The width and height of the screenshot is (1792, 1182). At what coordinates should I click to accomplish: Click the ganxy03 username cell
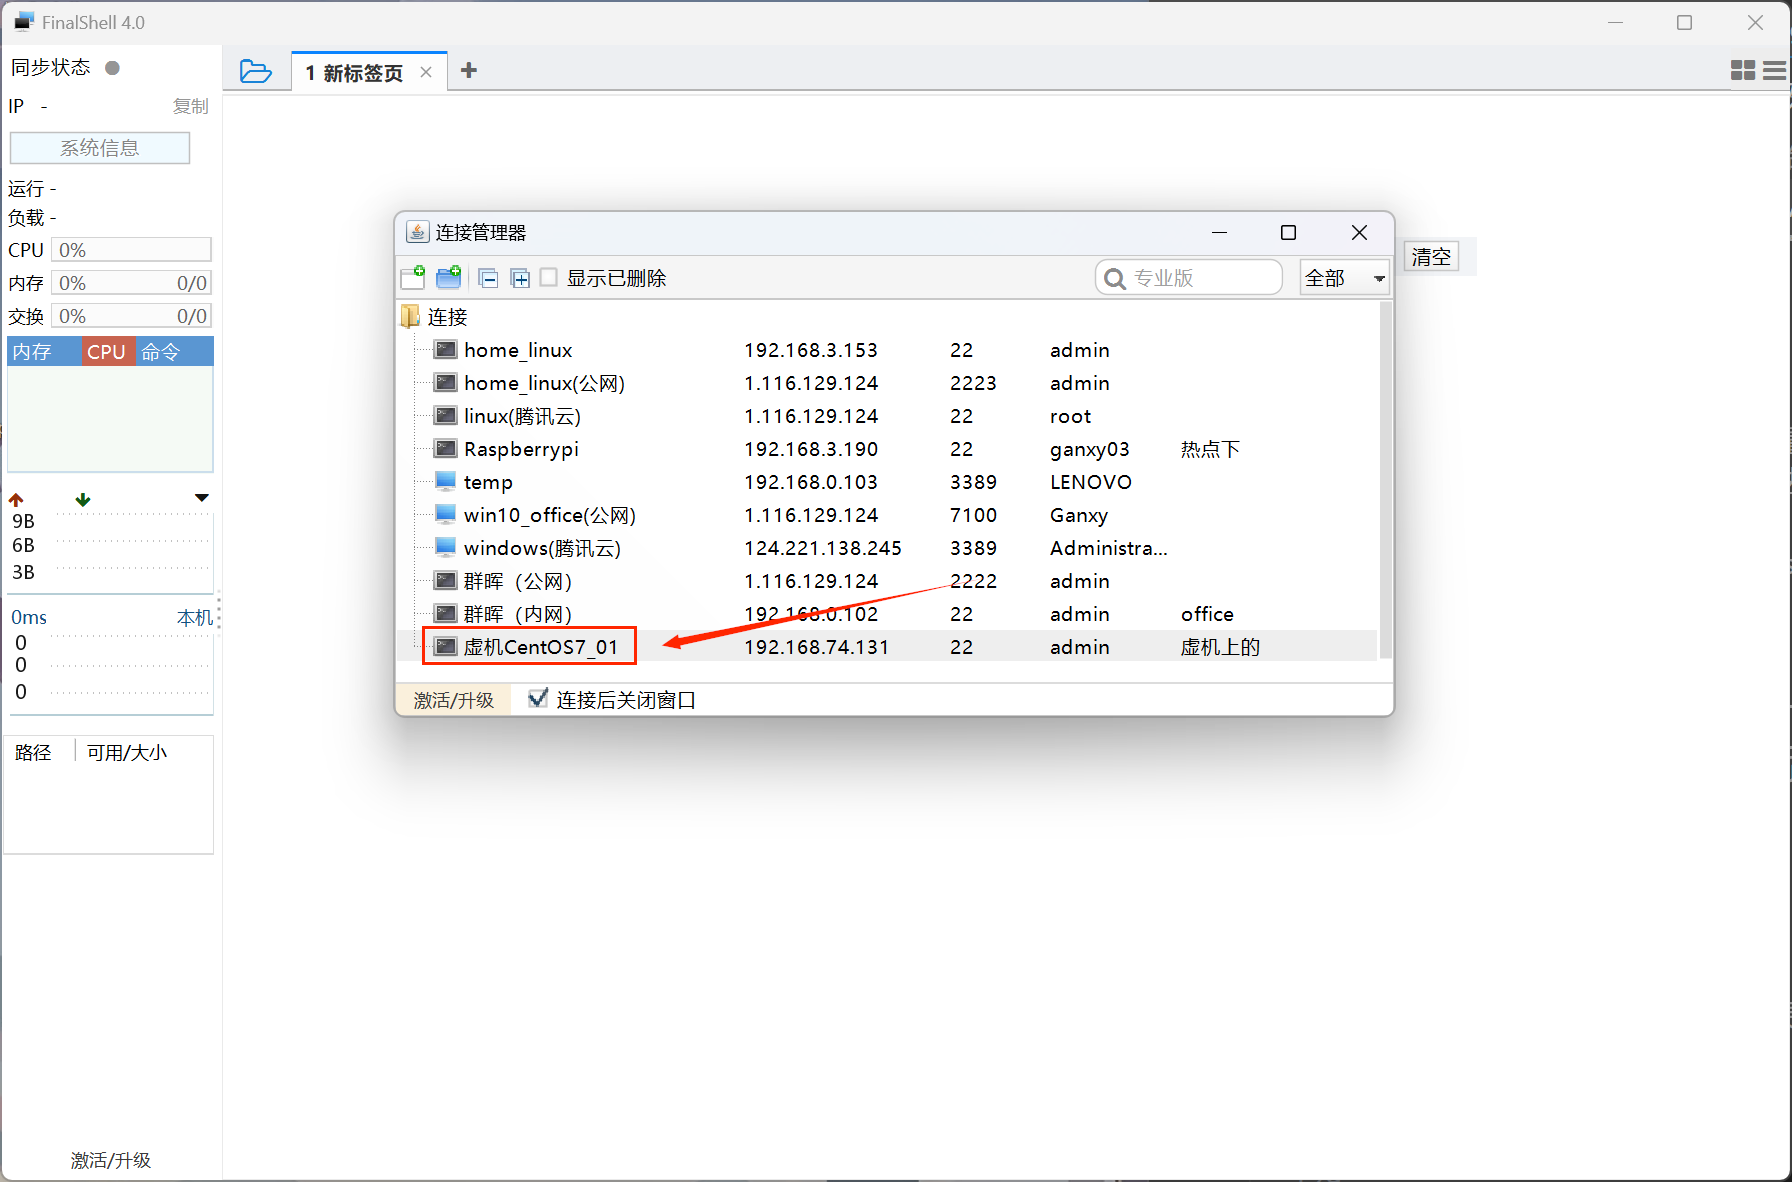[x=1090, y=449]
